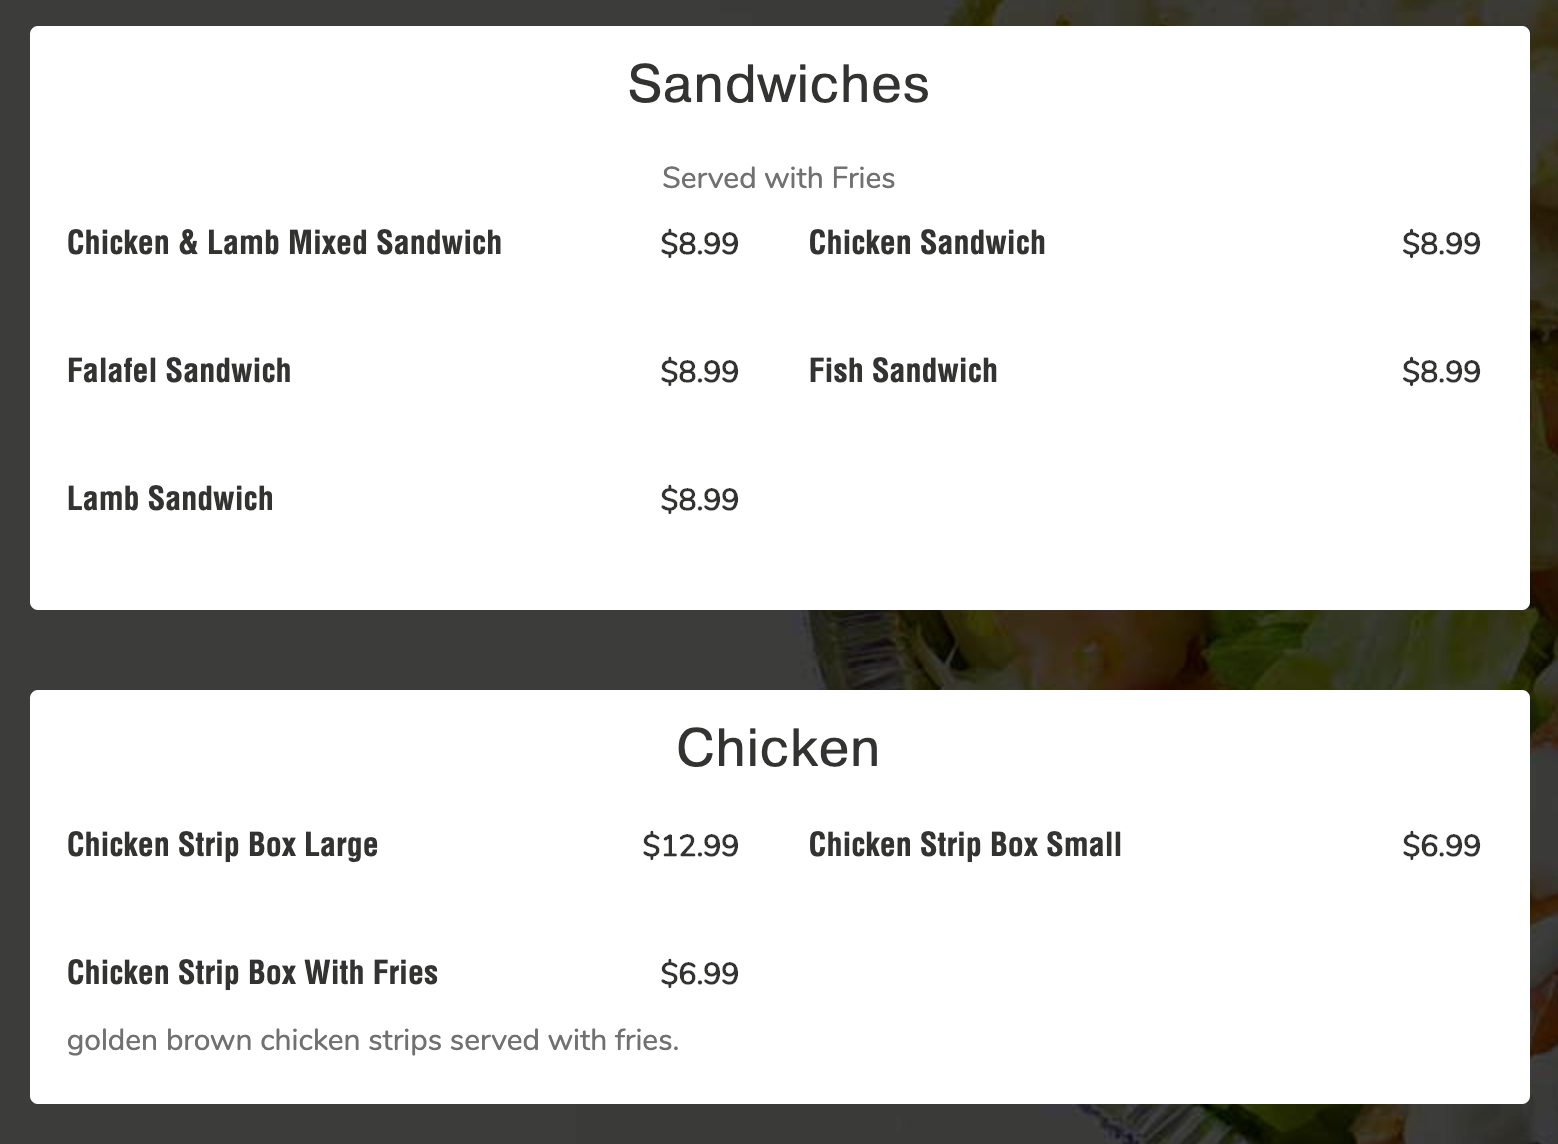Screen dimensions: 1558x1144
Task: Open the Chicken Strip Box Large item
Action: [x=222, y=845]
